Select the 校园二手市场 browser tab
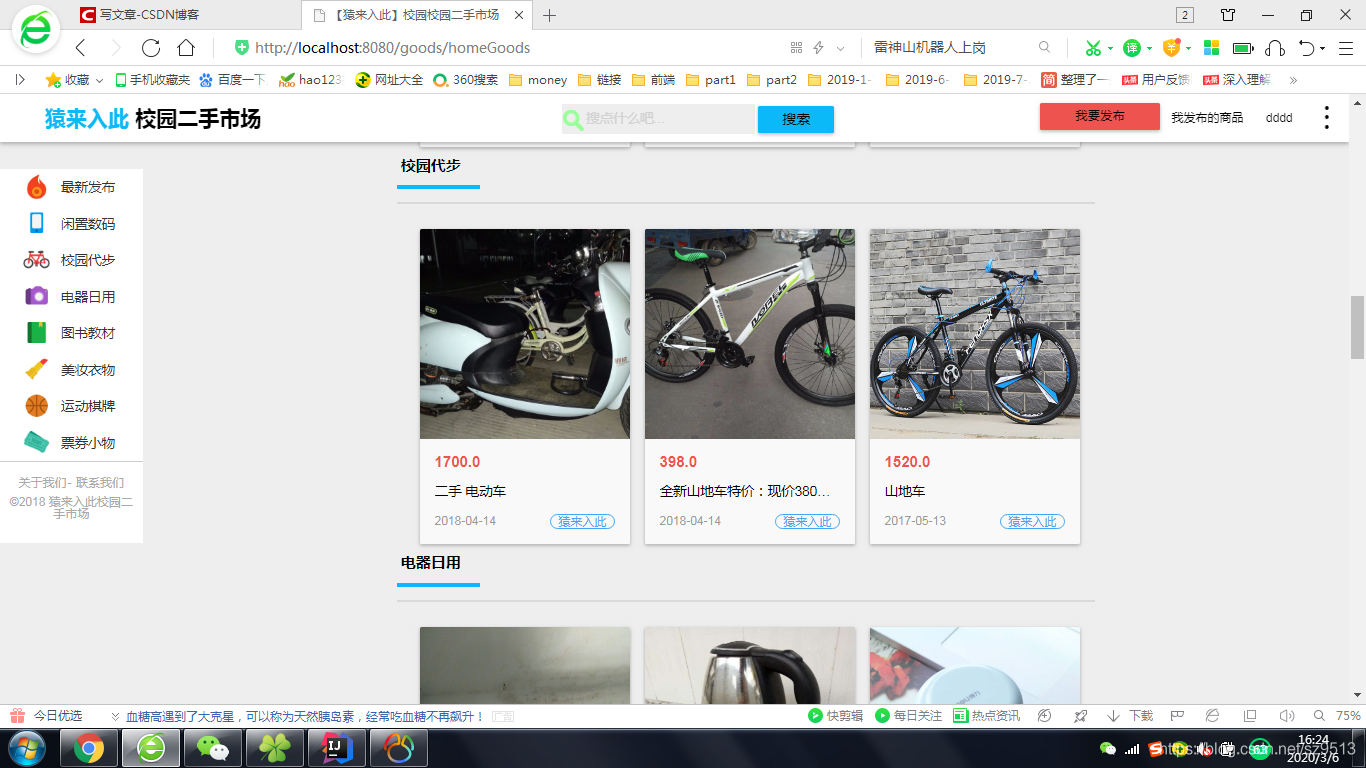 [x=415, y=15]
